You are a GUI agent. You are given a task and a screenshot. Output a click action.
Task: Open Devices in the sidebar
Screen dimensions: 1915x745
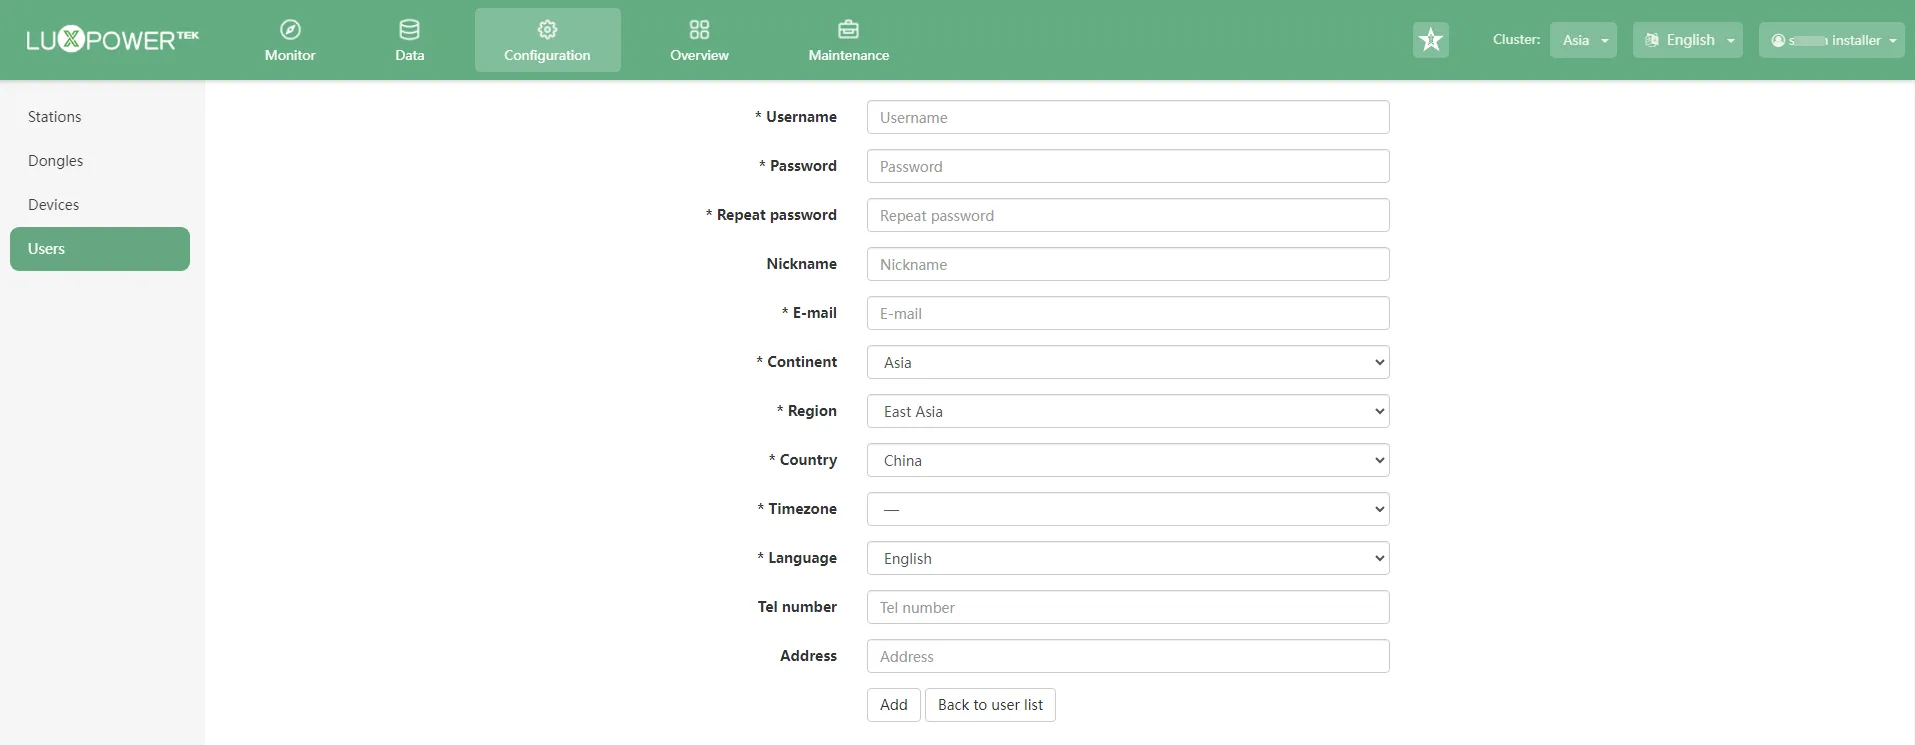54,205
